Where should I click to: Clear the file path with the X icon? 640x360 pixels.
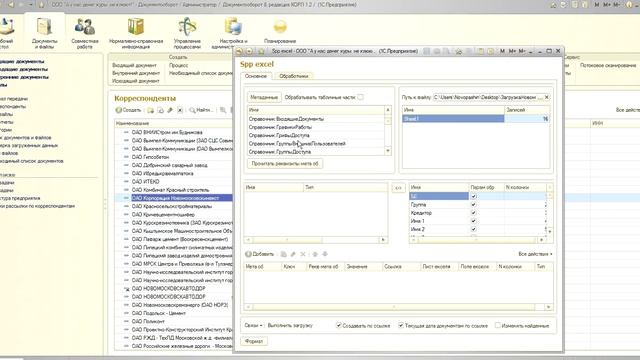click(x=547, y=97)
